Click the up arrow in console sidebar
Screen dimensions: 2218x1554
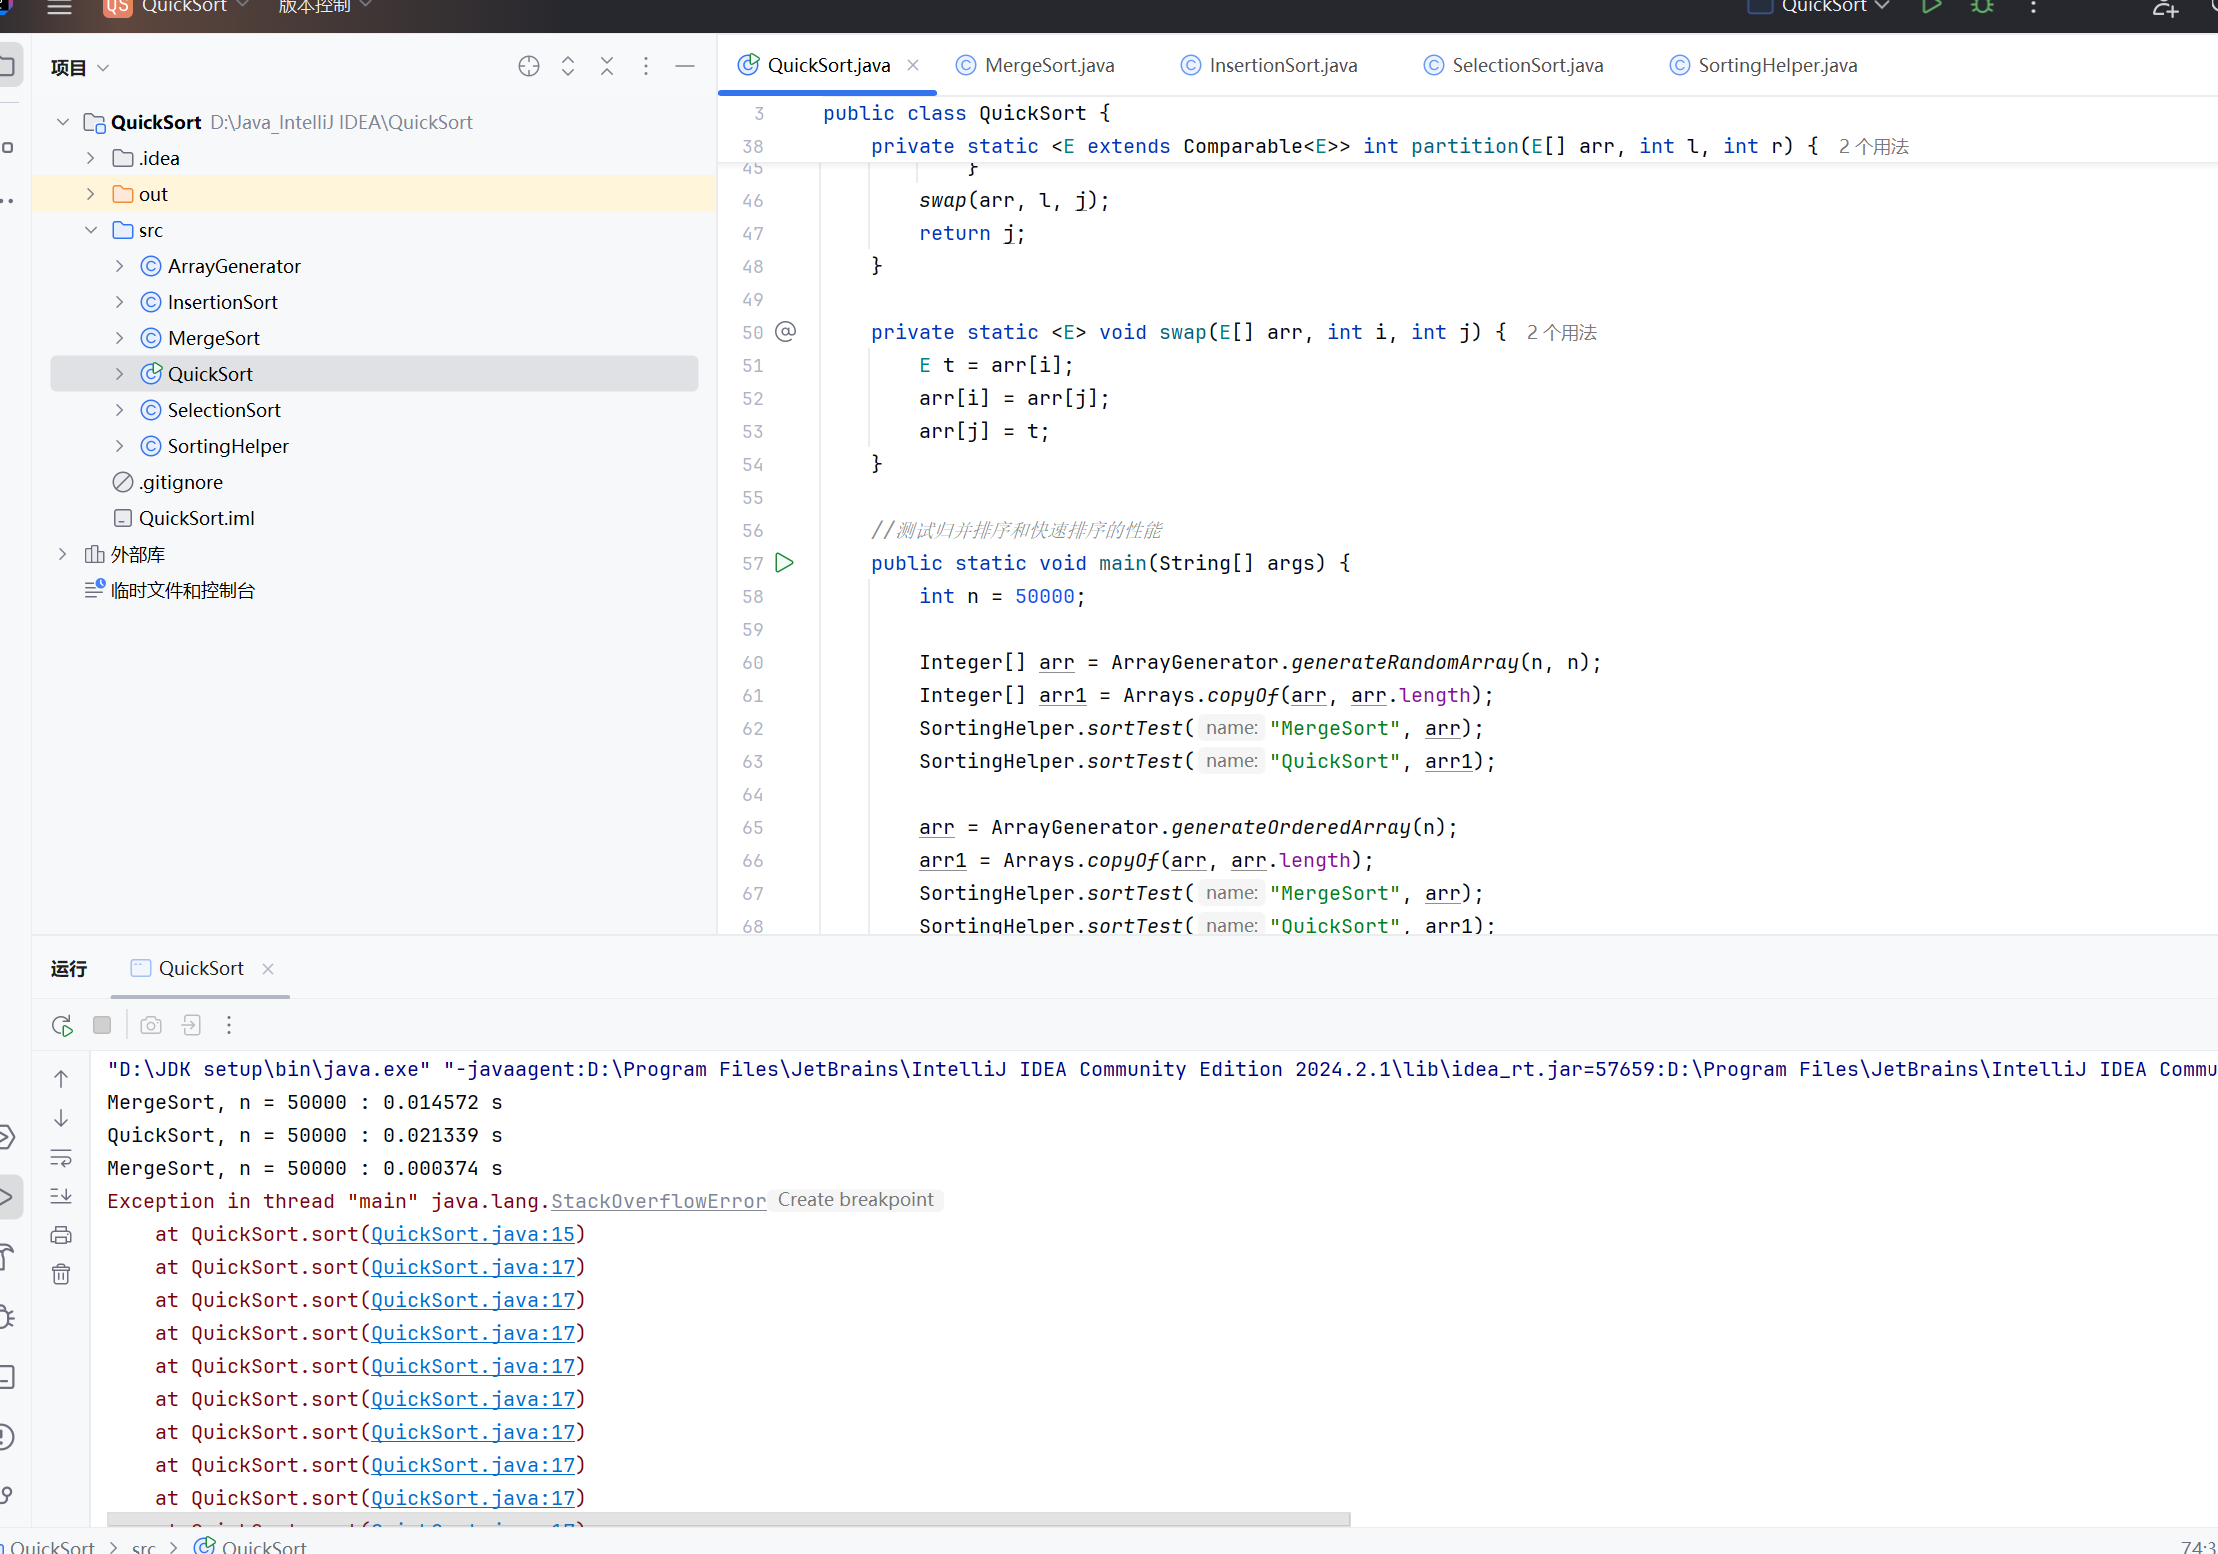pos(61,1079)
